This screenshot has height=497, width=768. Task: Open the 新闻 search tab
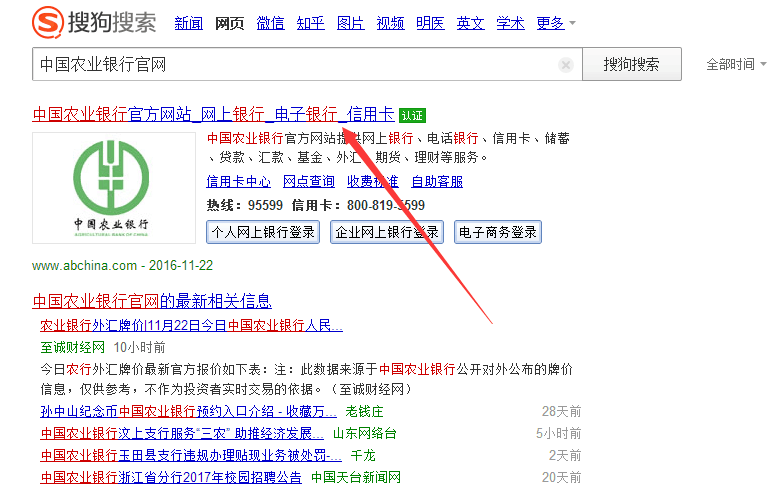point(189,23)
